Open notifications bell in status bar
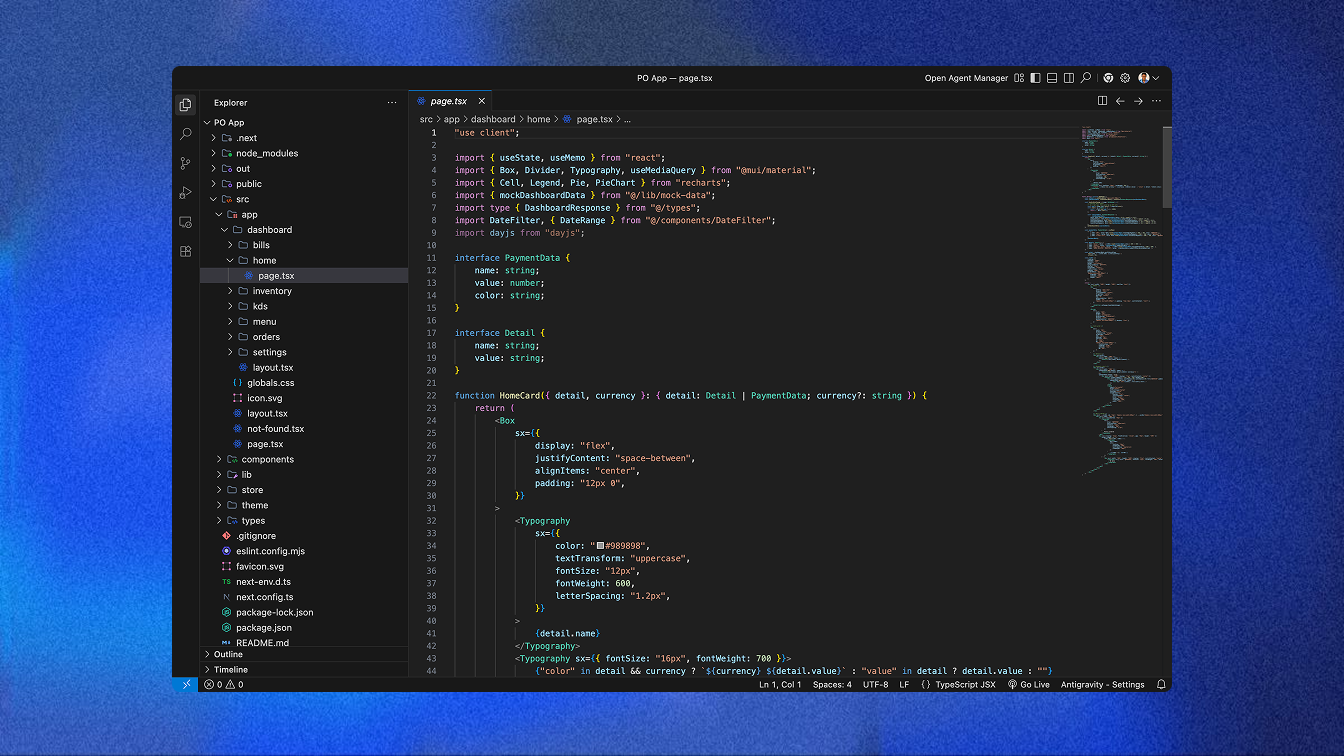 [1161, 685]
